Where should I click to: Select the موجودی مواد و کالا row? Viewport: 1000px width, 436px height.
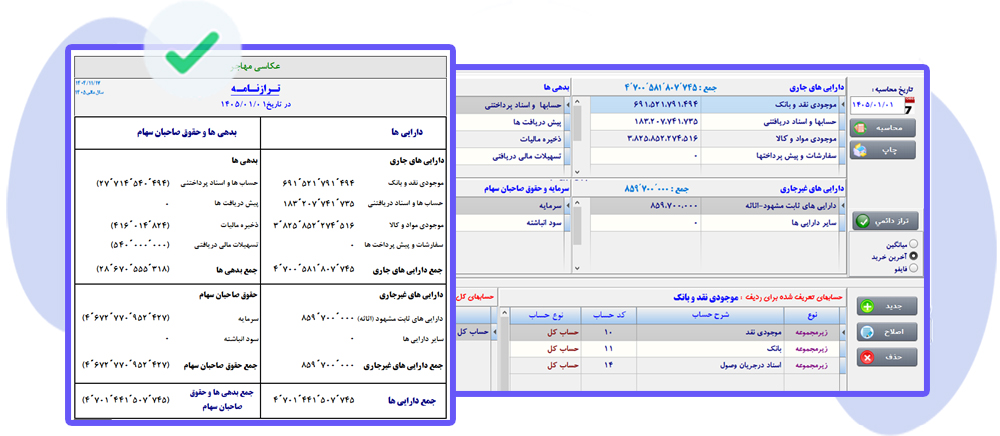(714, 138)
